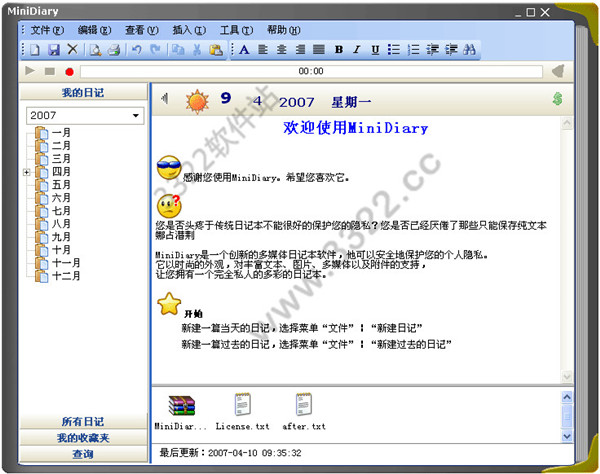Select 三月 in the month tree
This screenshot has height=474, width=600.
(61, 159)
